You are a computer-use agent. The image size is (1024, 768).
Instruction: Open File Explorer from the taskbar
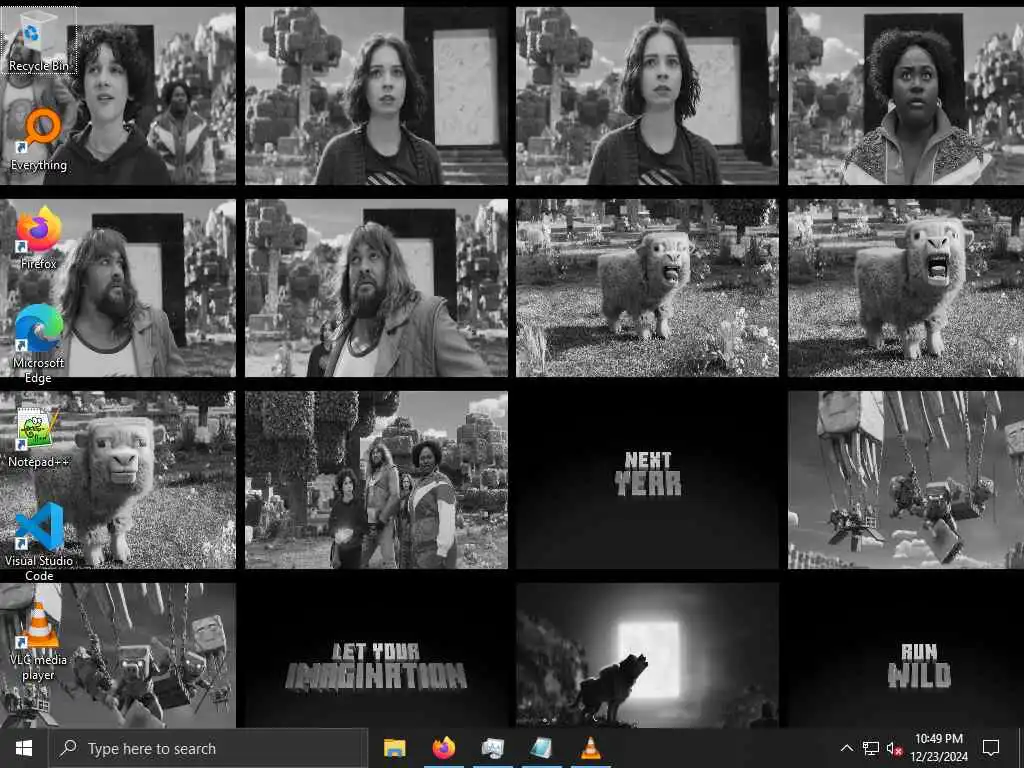pos(394,748)
